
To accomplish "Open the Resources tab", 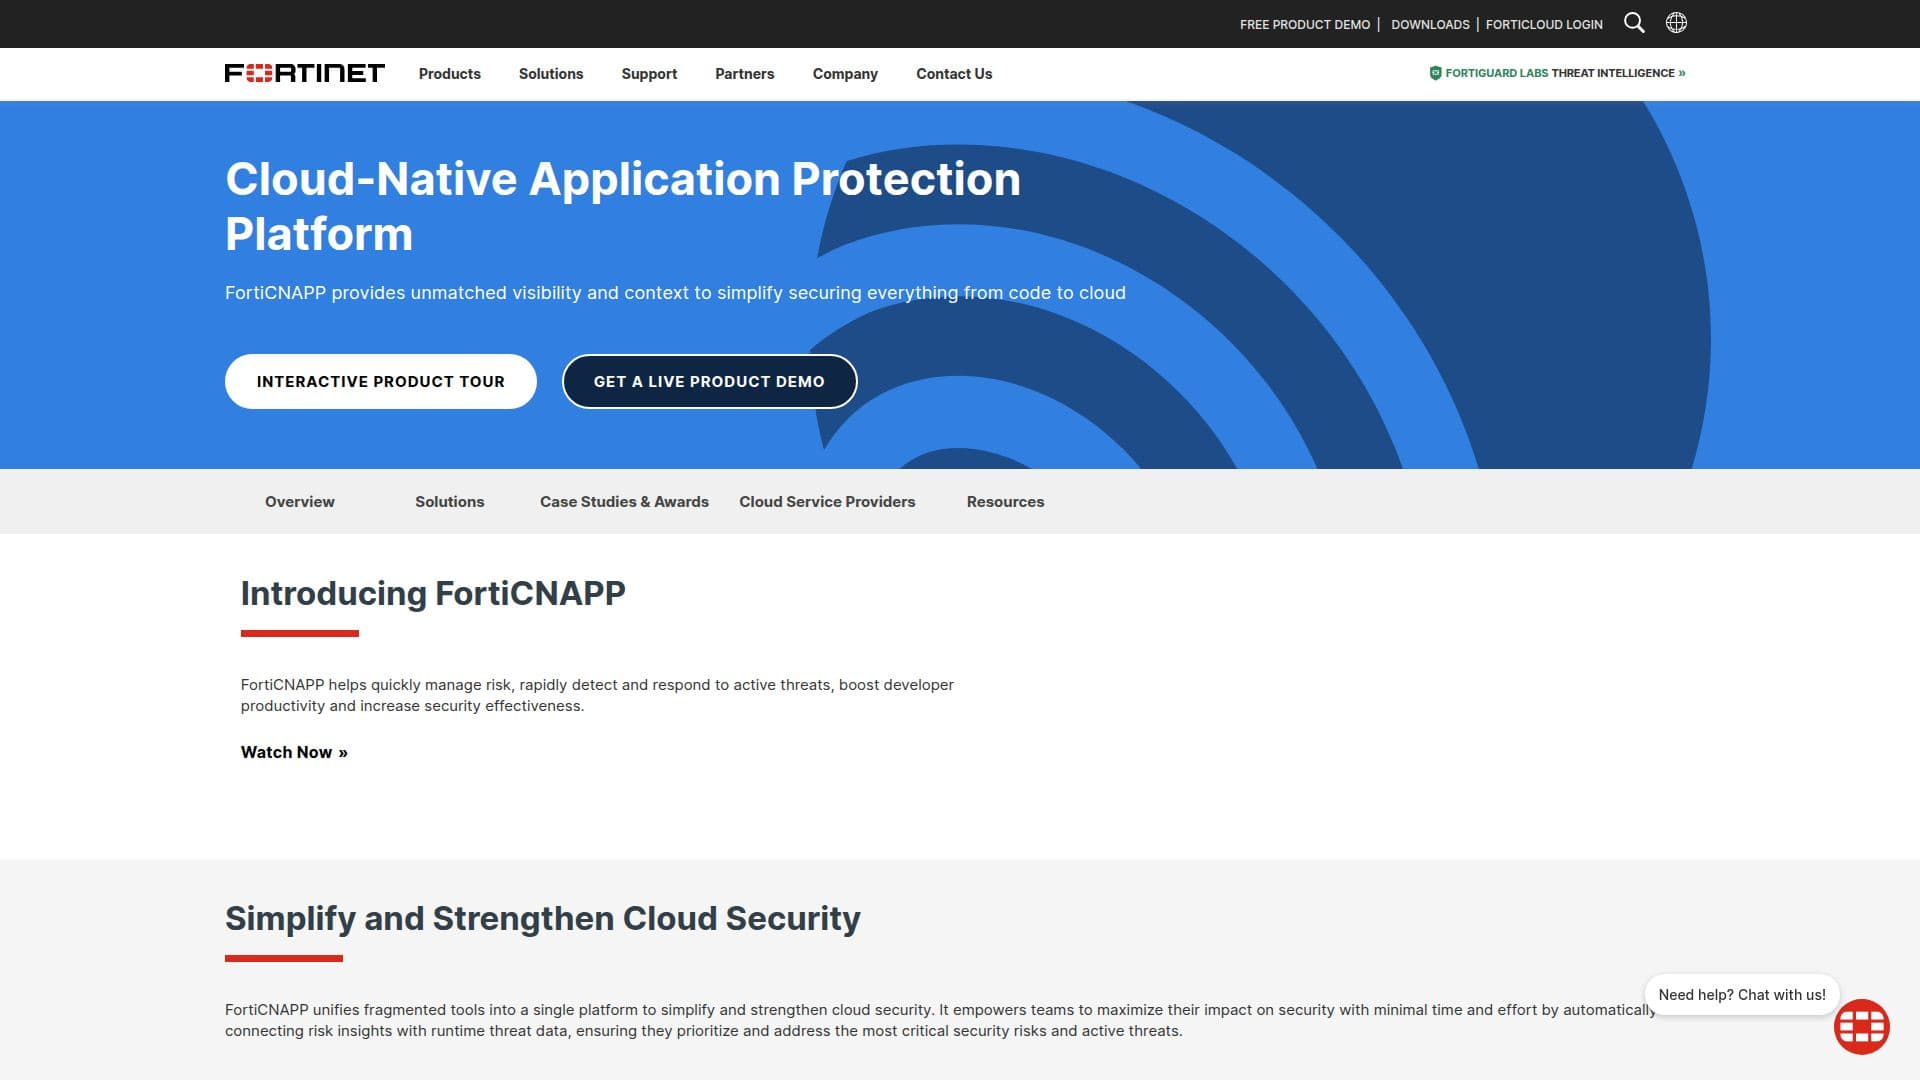I will click(x=1005, y=501).
